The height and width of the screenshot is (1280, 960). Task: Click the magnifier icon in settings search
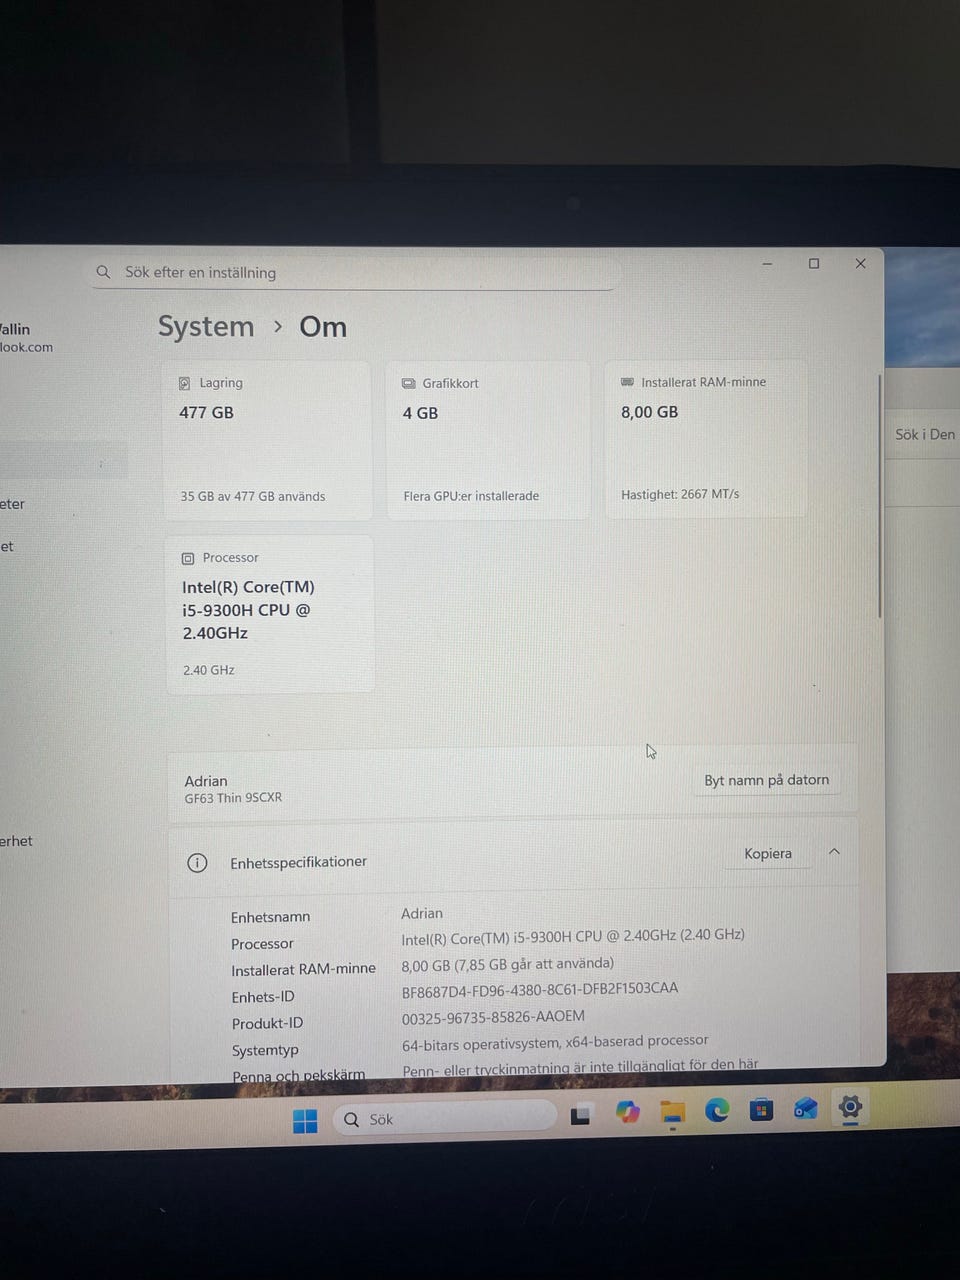(103, 272)
